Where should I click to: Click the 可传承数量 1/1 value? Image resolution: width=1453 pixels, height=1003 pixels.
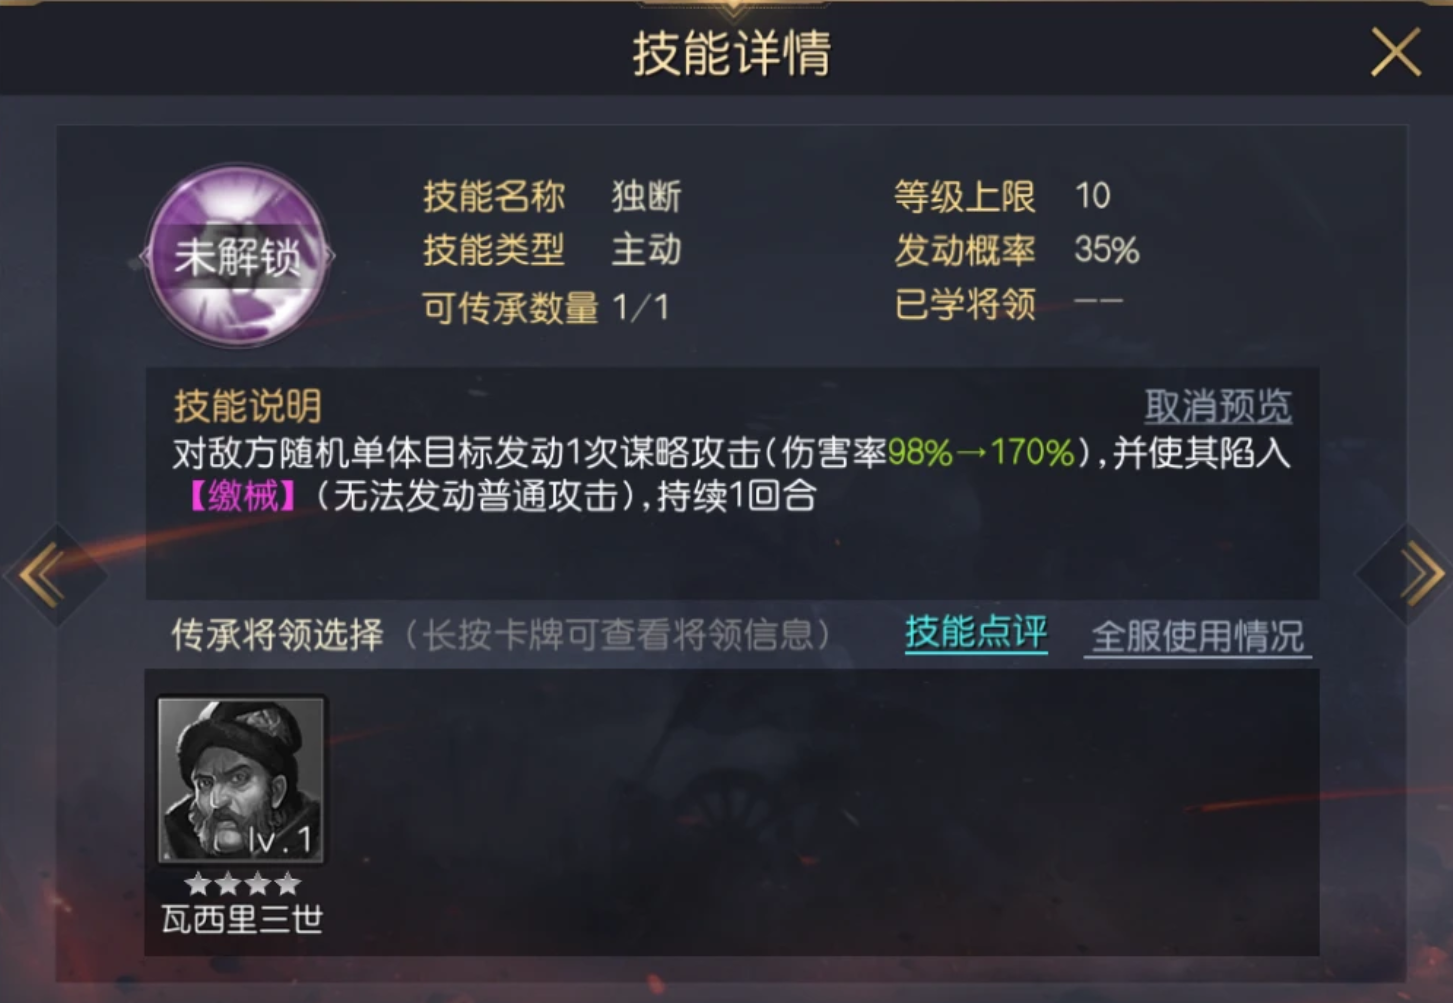(640, 307)
